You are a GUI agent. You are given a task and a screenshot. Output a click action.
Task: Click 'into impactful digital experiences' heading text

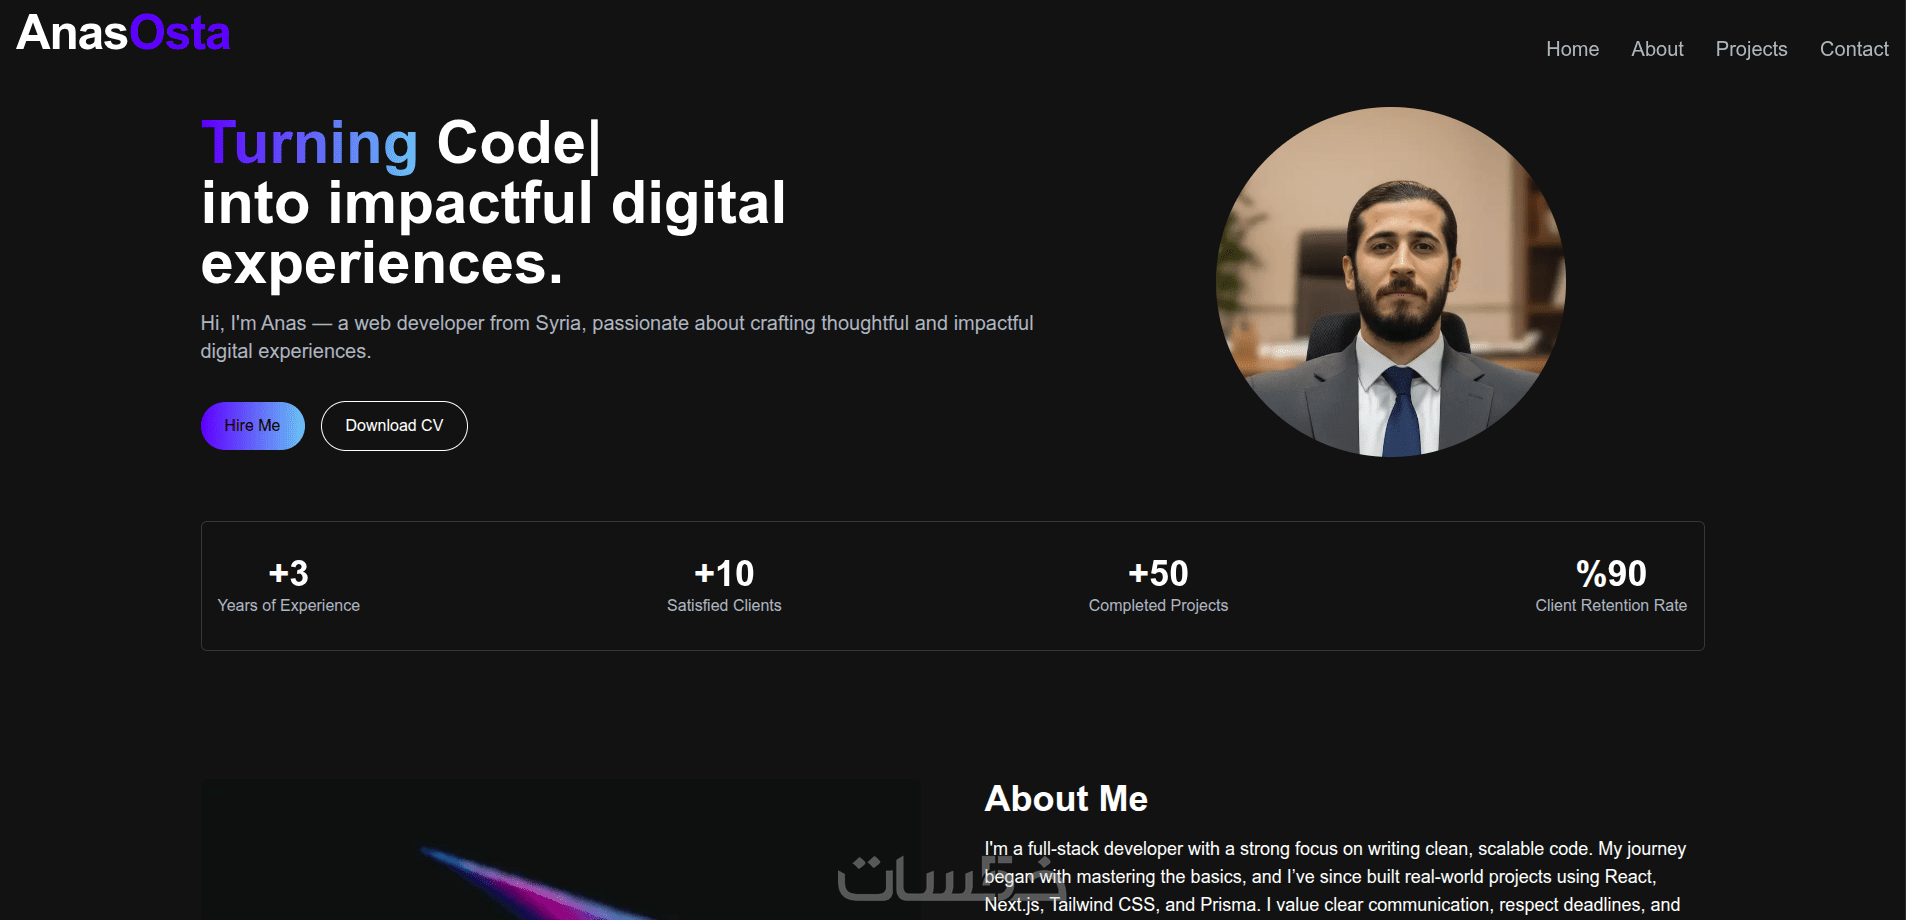pyautogui.click(x=493, y=233)
